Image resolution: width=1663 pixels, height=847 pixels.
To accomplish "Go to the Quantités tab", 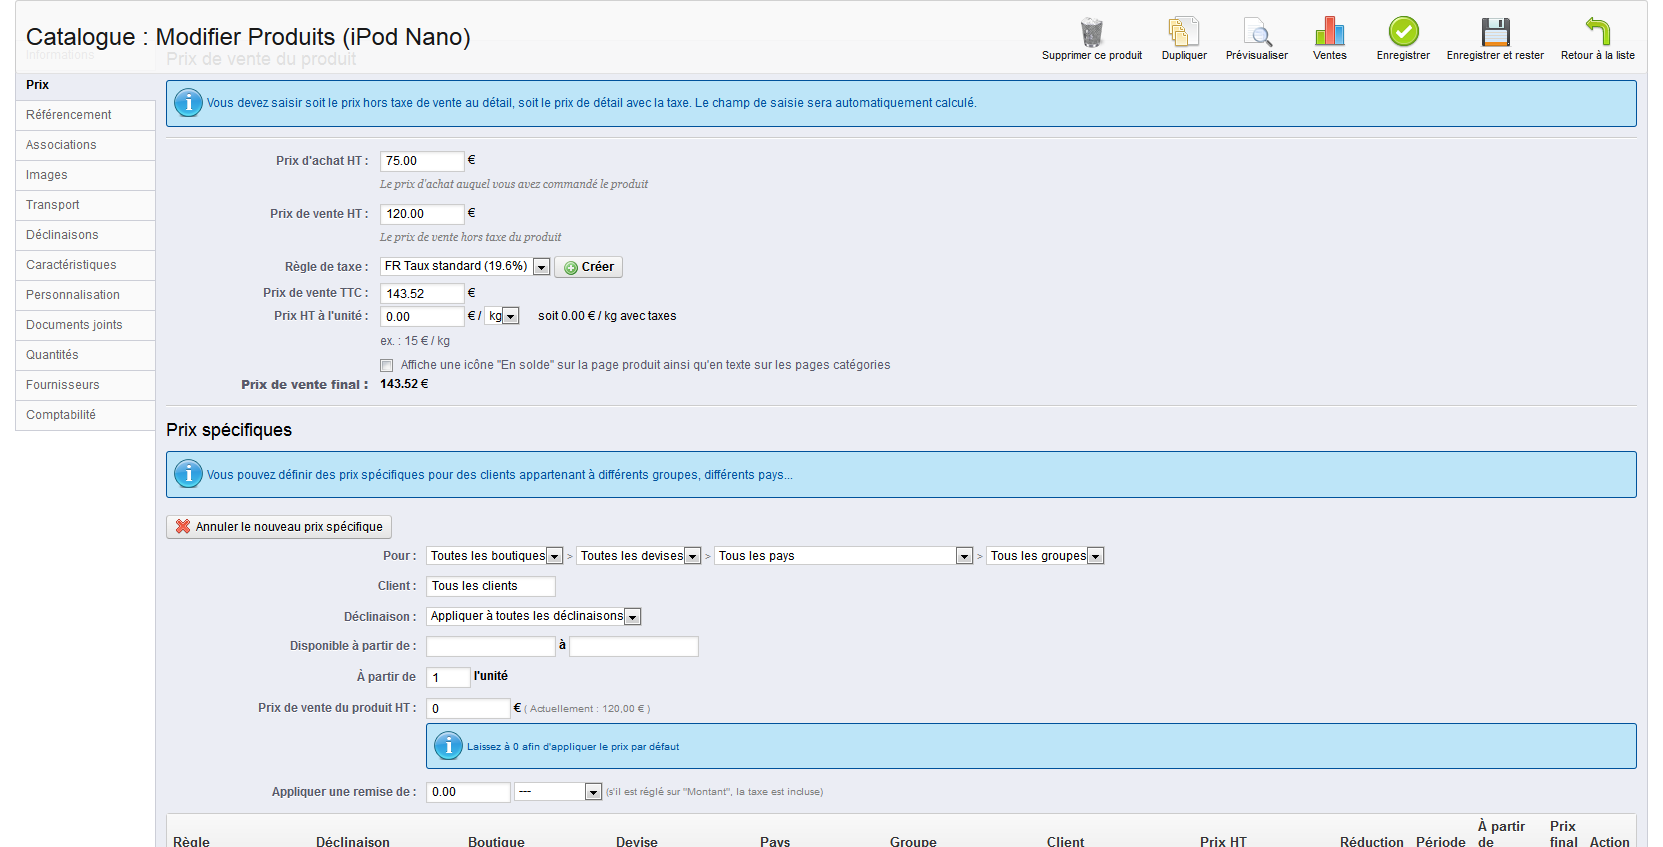I will pos(85,355).
